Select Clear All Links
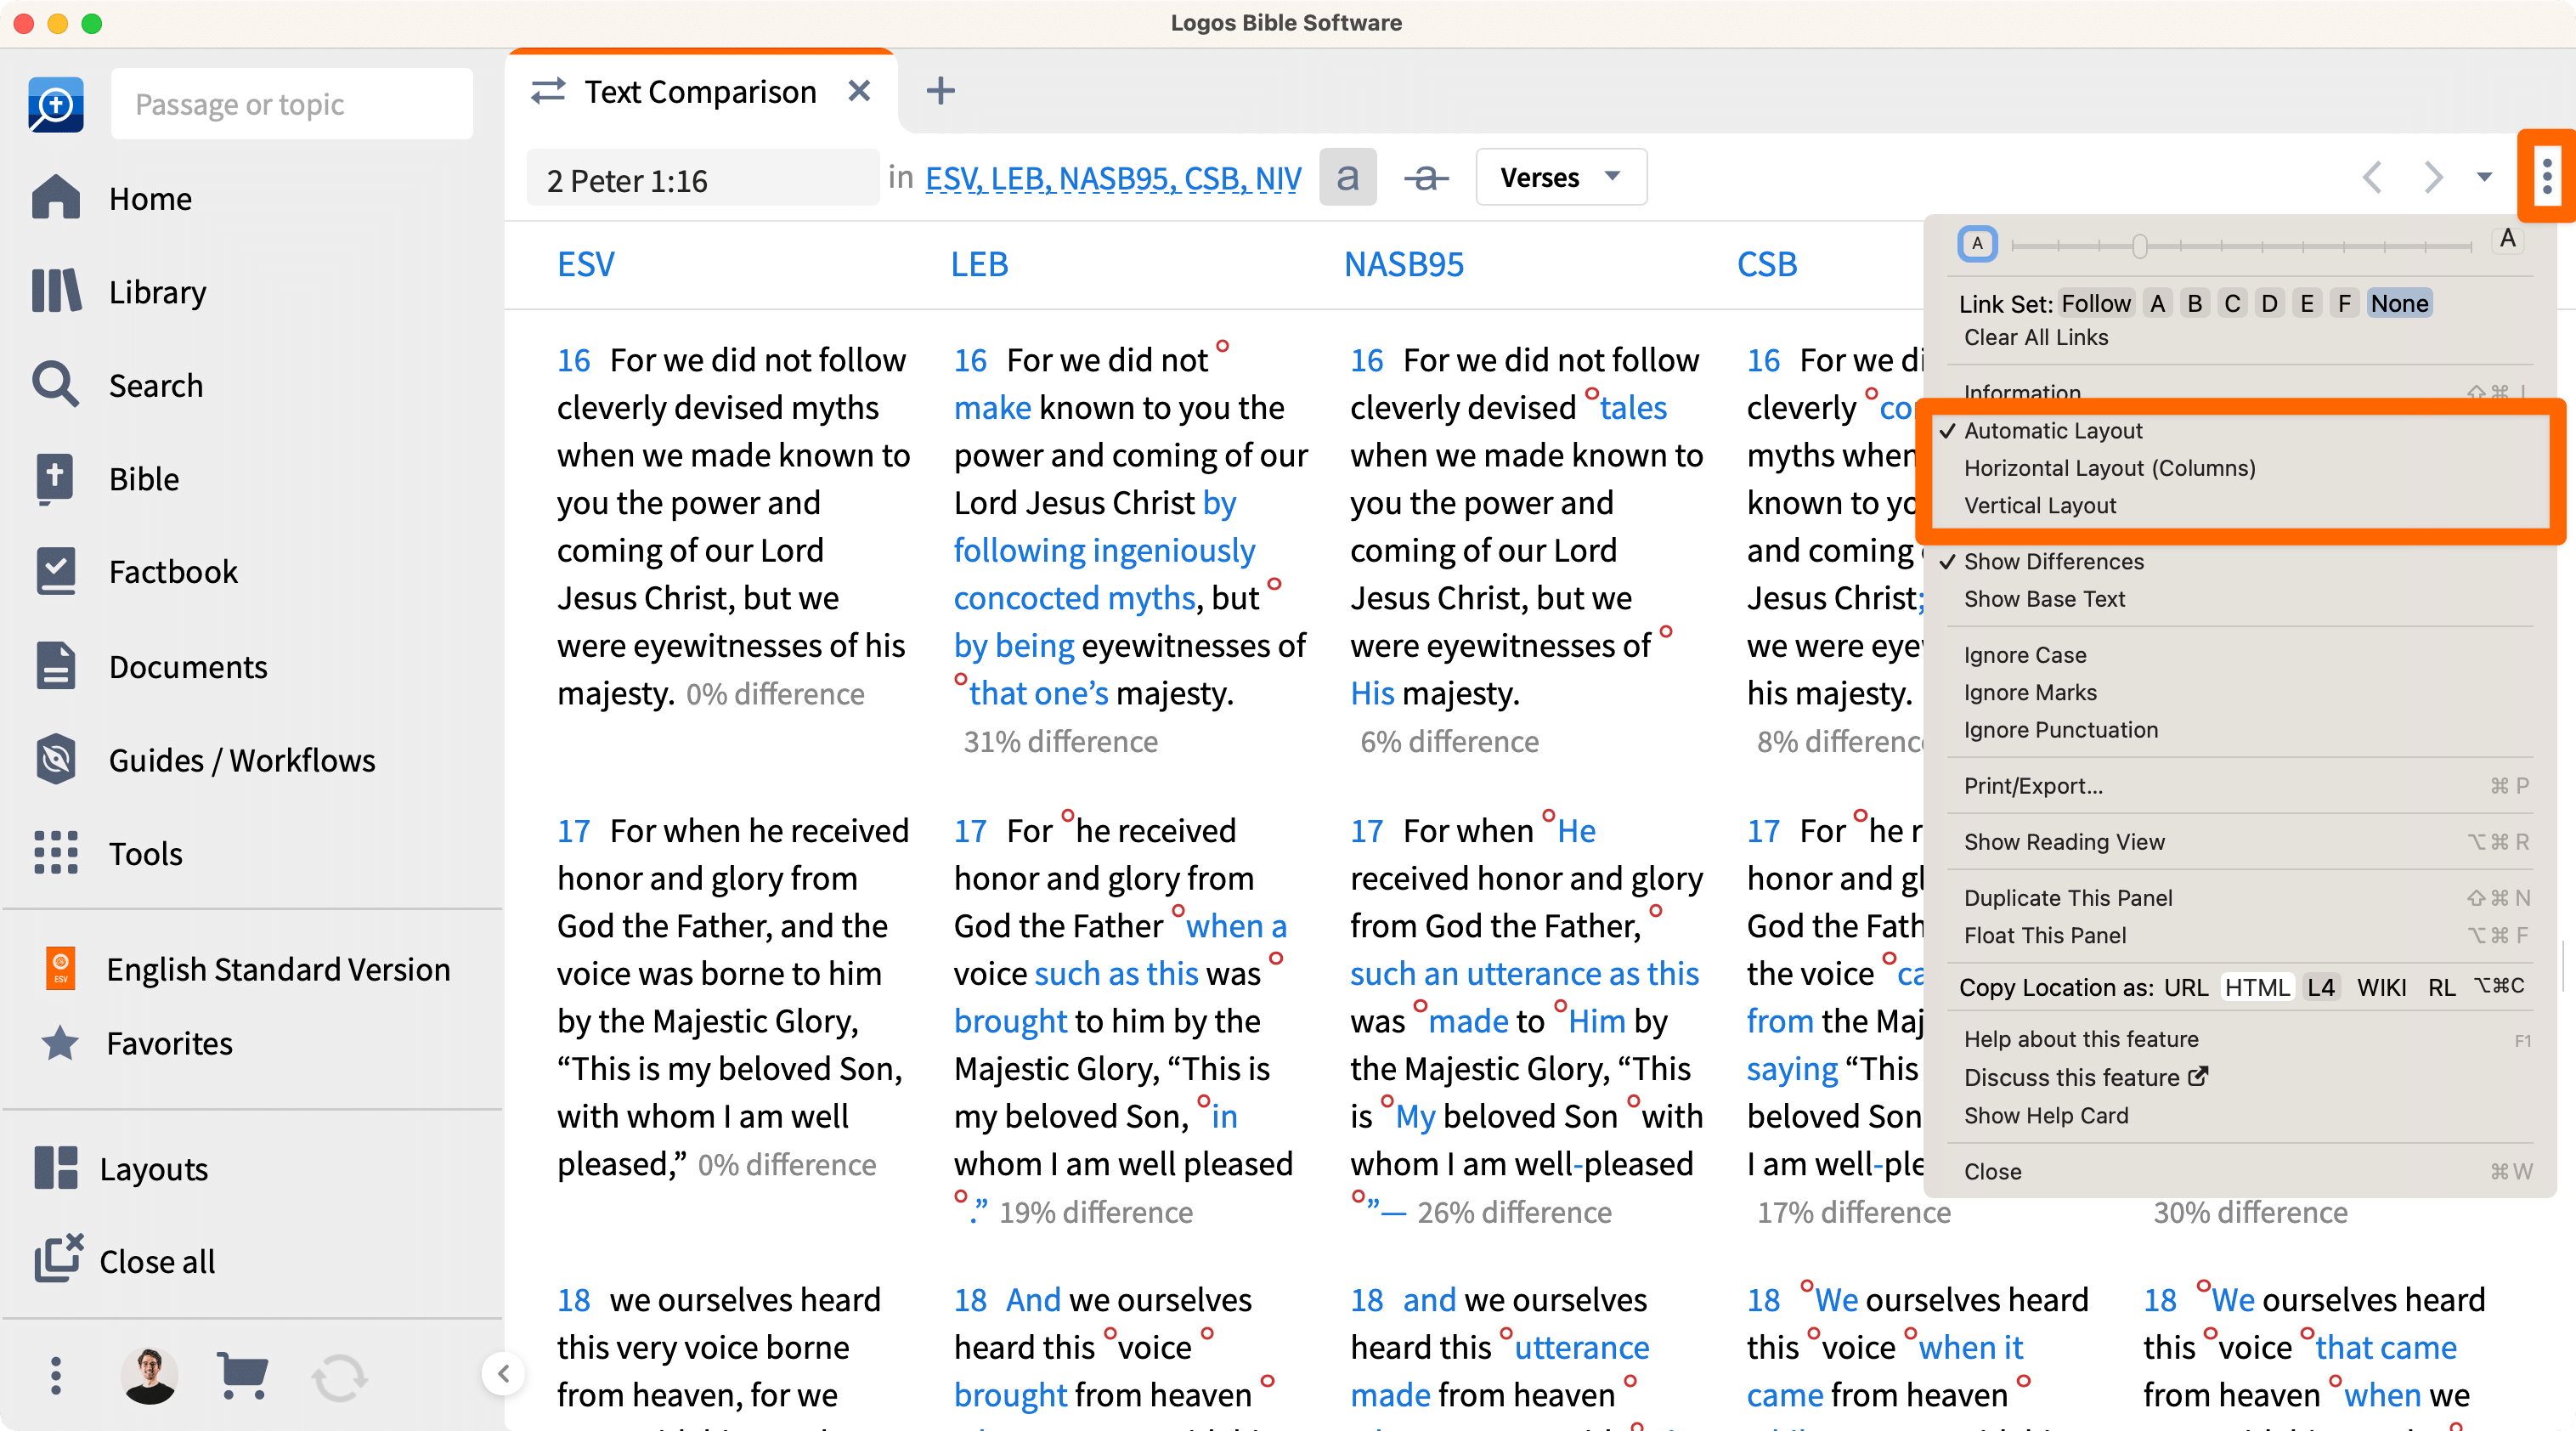Viewport: 2576px width, 1431px height. point(2036,337)
